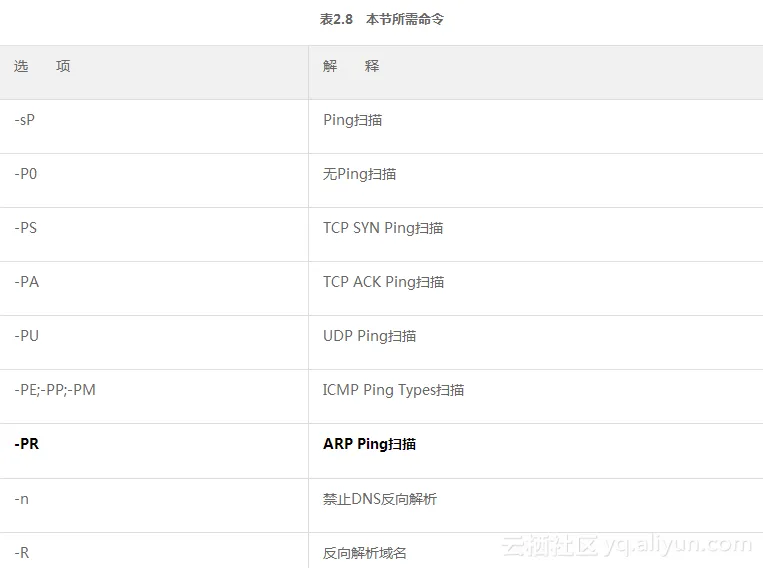Image resolution: width=763 pixels, height=568 pixels.
Task: Click the TCP SYN Ping扫描 text
Action: pyautogui.click(x=383, y=228)
